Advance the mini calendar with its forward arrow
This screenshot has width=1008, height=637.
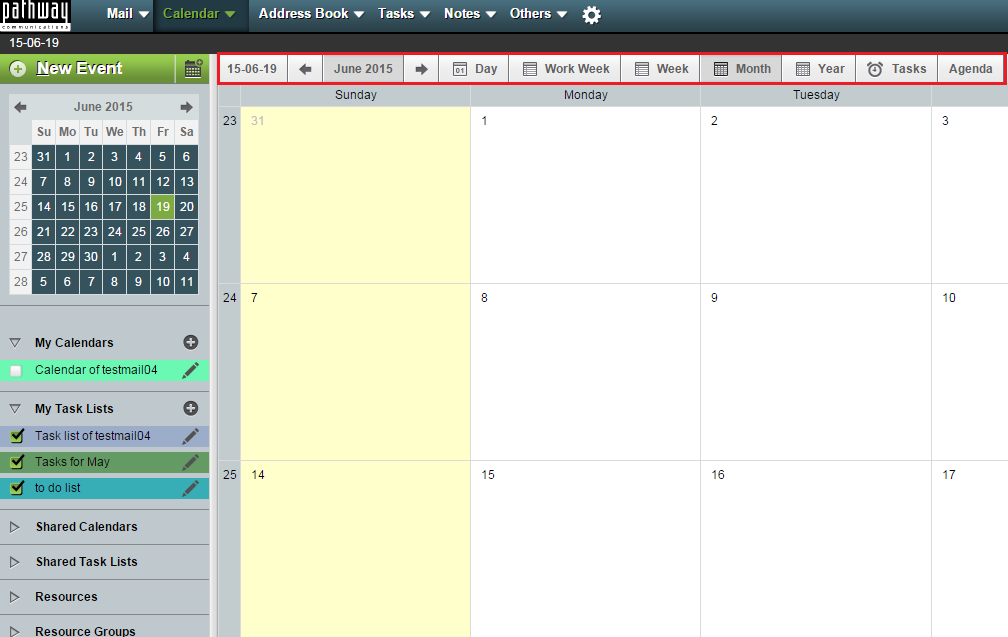pos(188,106)
